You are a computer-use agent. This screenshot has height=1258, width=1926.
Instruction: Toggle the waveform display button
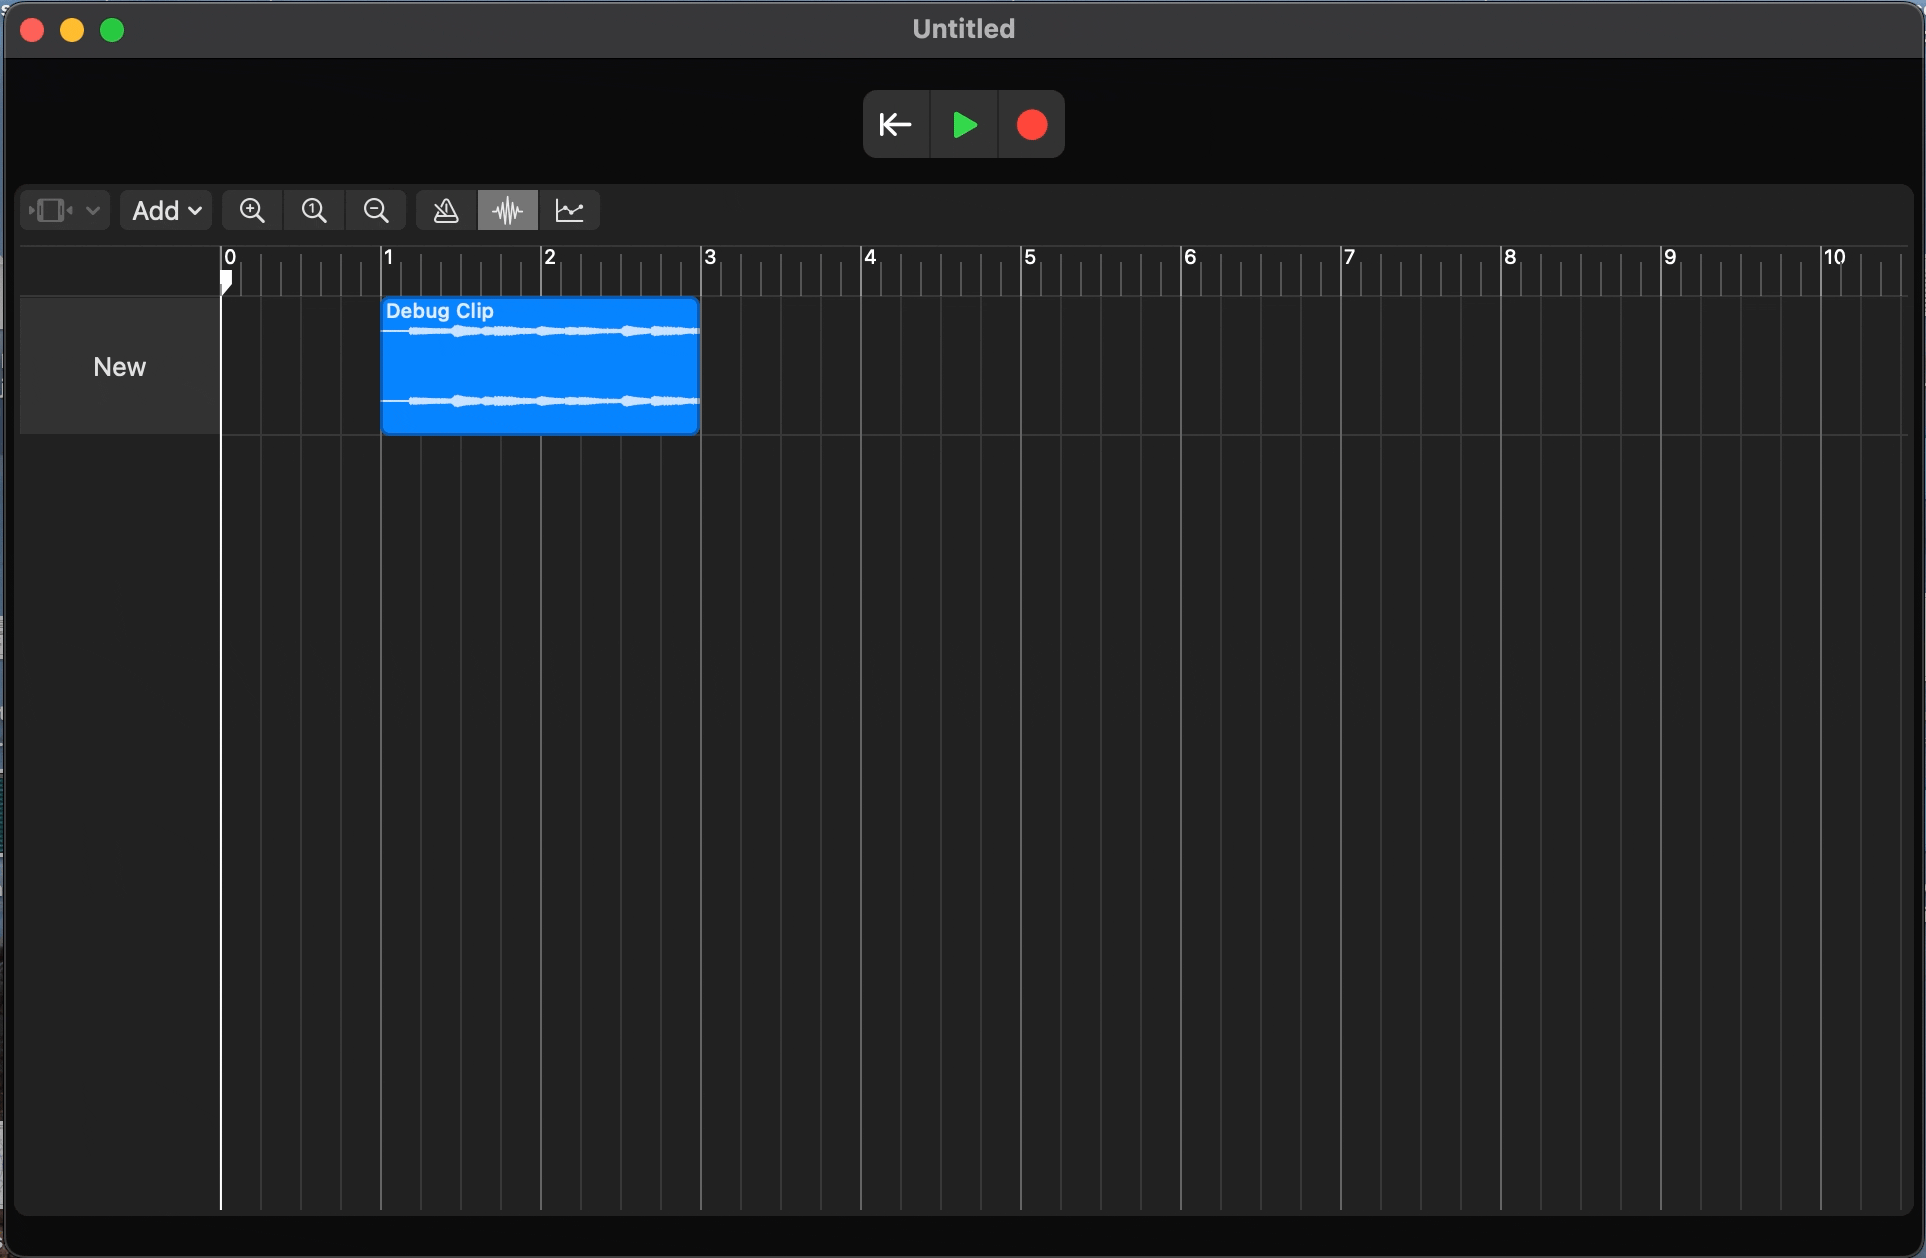coord(508,210)
